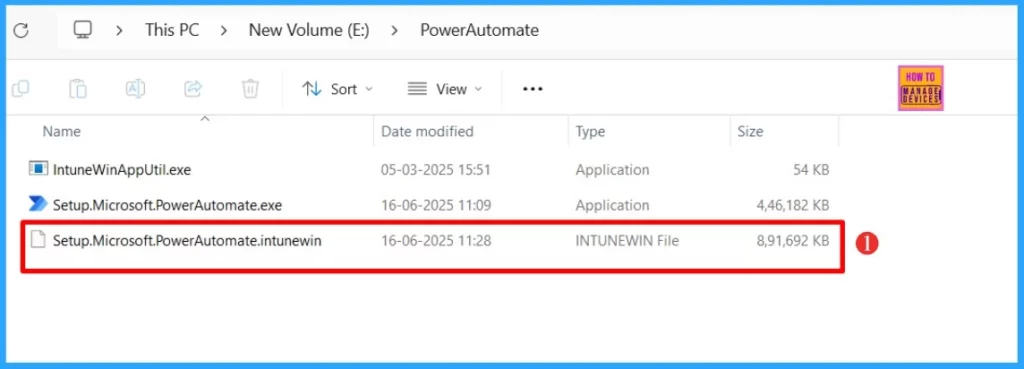Sort by the Date modified column header
1024x369 pixels.
427,131
